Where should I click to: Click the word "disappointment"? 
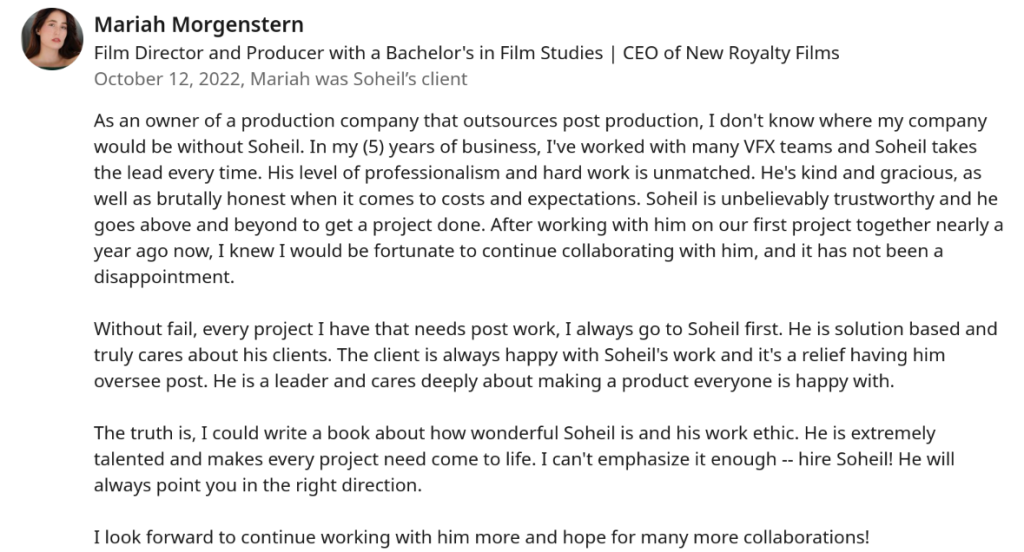coord(163,277)
